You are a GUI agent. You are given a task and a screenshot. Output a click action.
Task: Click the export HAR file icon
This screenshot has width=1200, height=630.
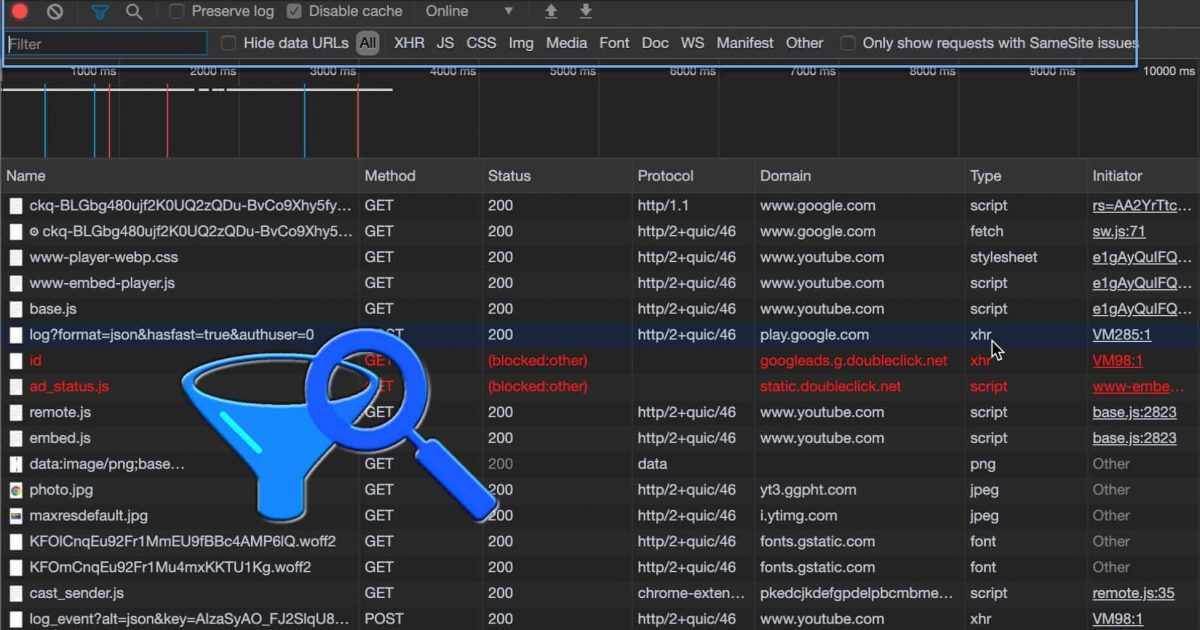coord(586,11)
